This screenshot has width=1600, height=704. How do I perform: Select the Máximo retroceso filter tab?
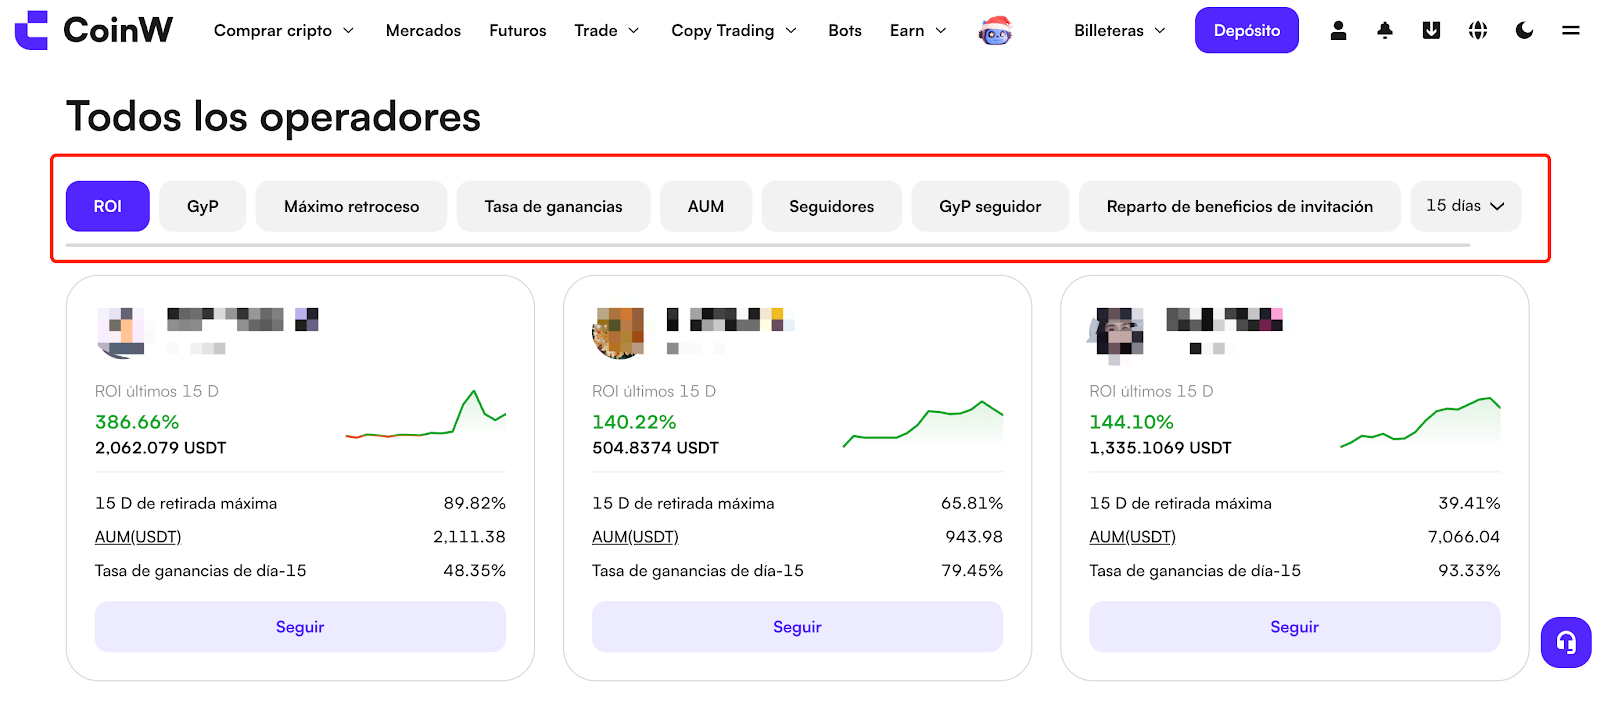(351, 206)
